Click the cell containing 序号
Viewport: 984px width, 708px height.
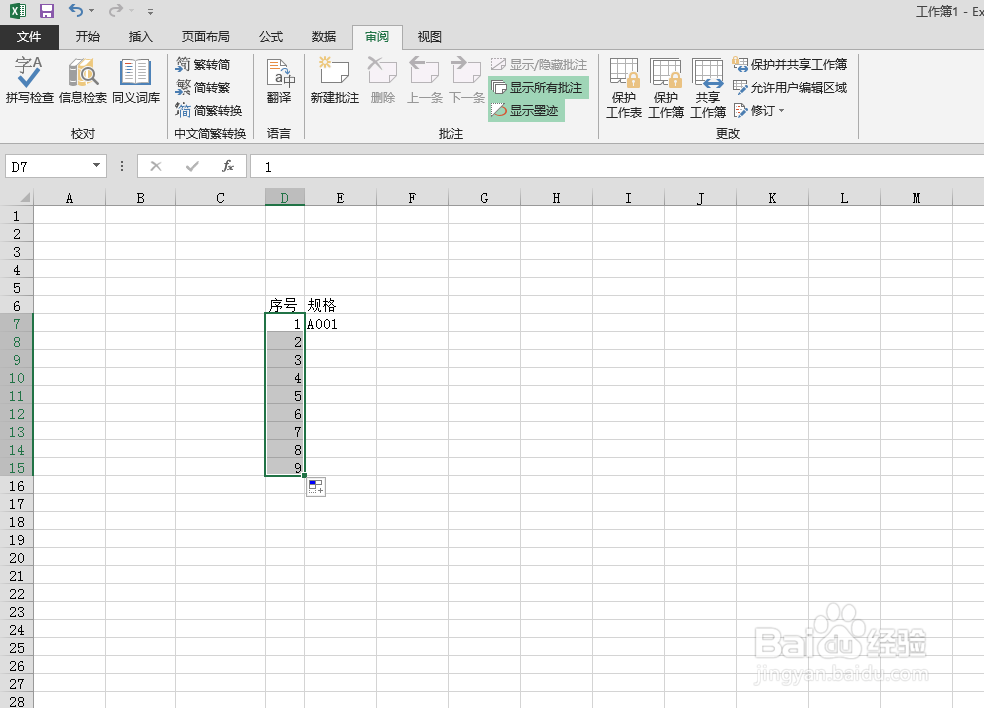pyautogui.click(x=285, y=306)
